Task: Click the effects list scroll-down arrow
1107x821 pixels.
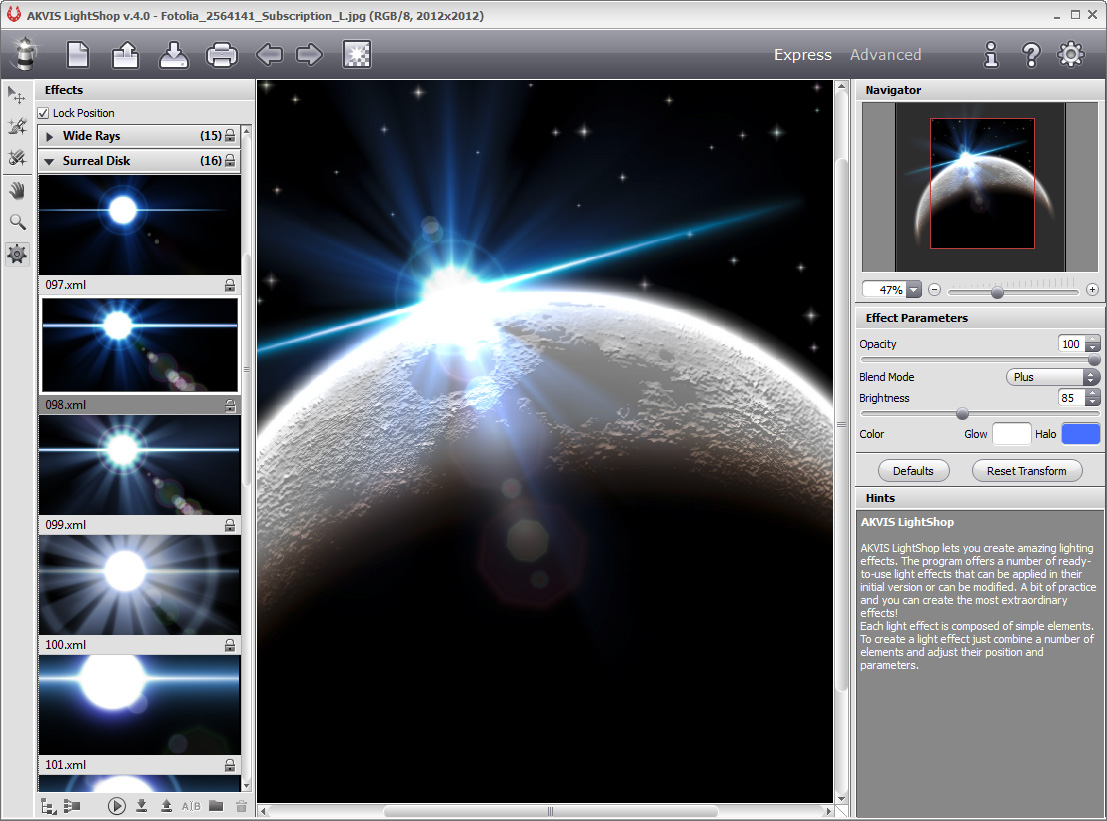Action: click(x=246, y=786)
